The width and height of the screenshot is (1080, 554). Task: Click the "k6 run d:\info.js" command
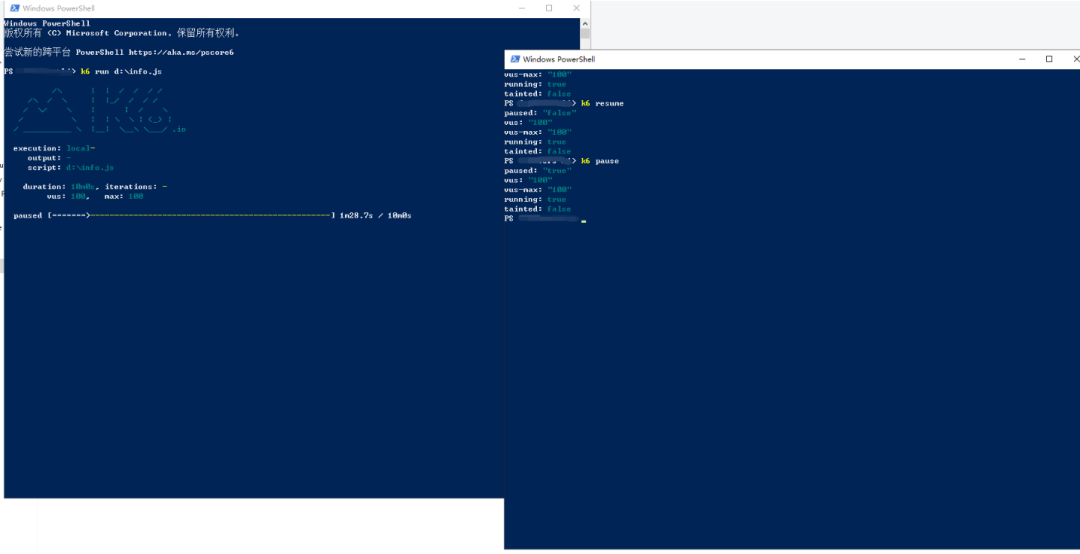[x=122, y=72]
